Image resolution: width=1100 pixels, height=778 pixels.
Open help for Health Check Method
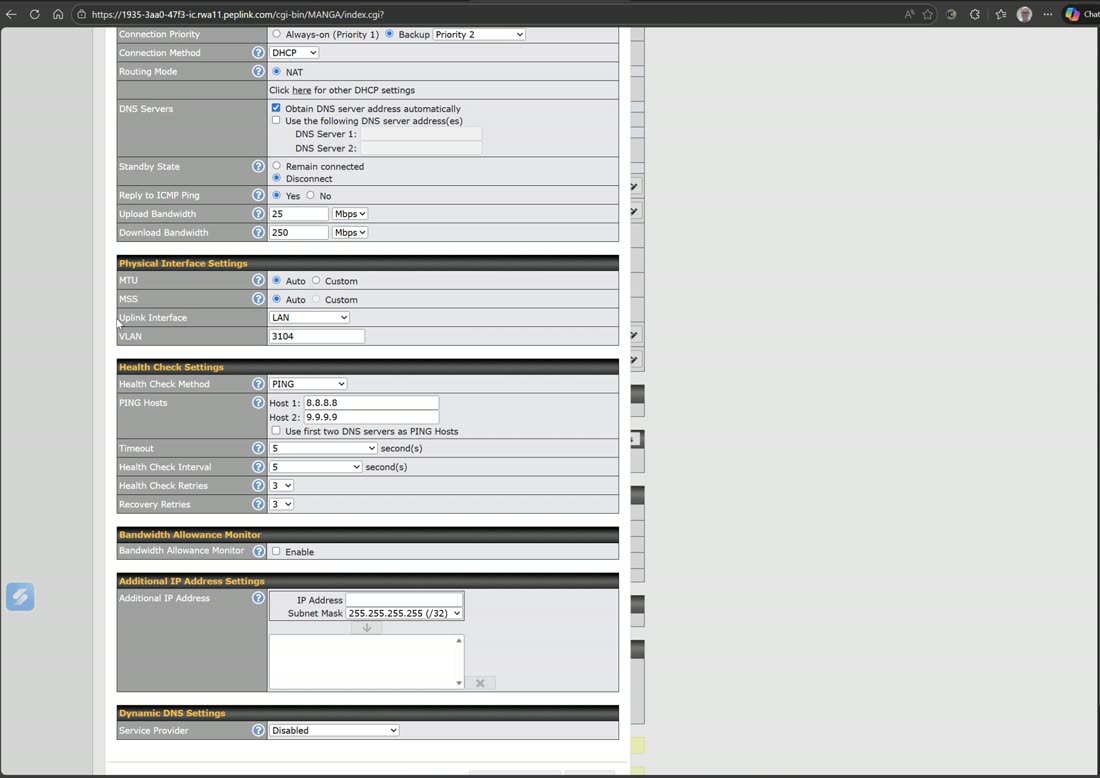coord(258,384)
